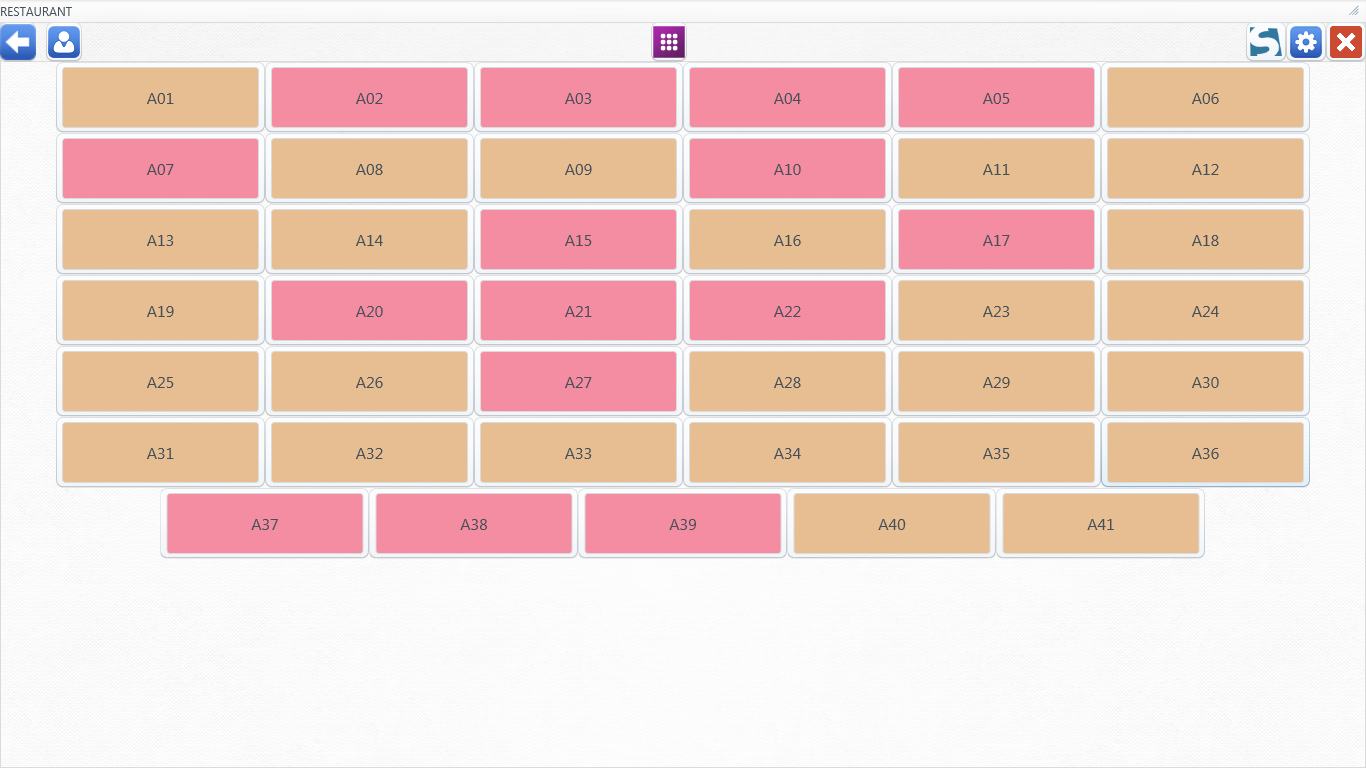The width and height of the screenshot is (1366, 768).
Task: Open the purple keypad grid icon
Action: (x=669, y=42)
